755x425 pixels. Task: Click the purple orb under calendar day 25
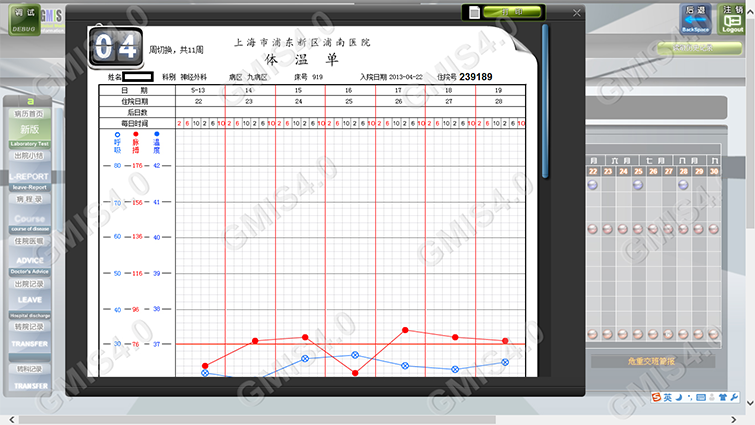(x=638, y=185)
